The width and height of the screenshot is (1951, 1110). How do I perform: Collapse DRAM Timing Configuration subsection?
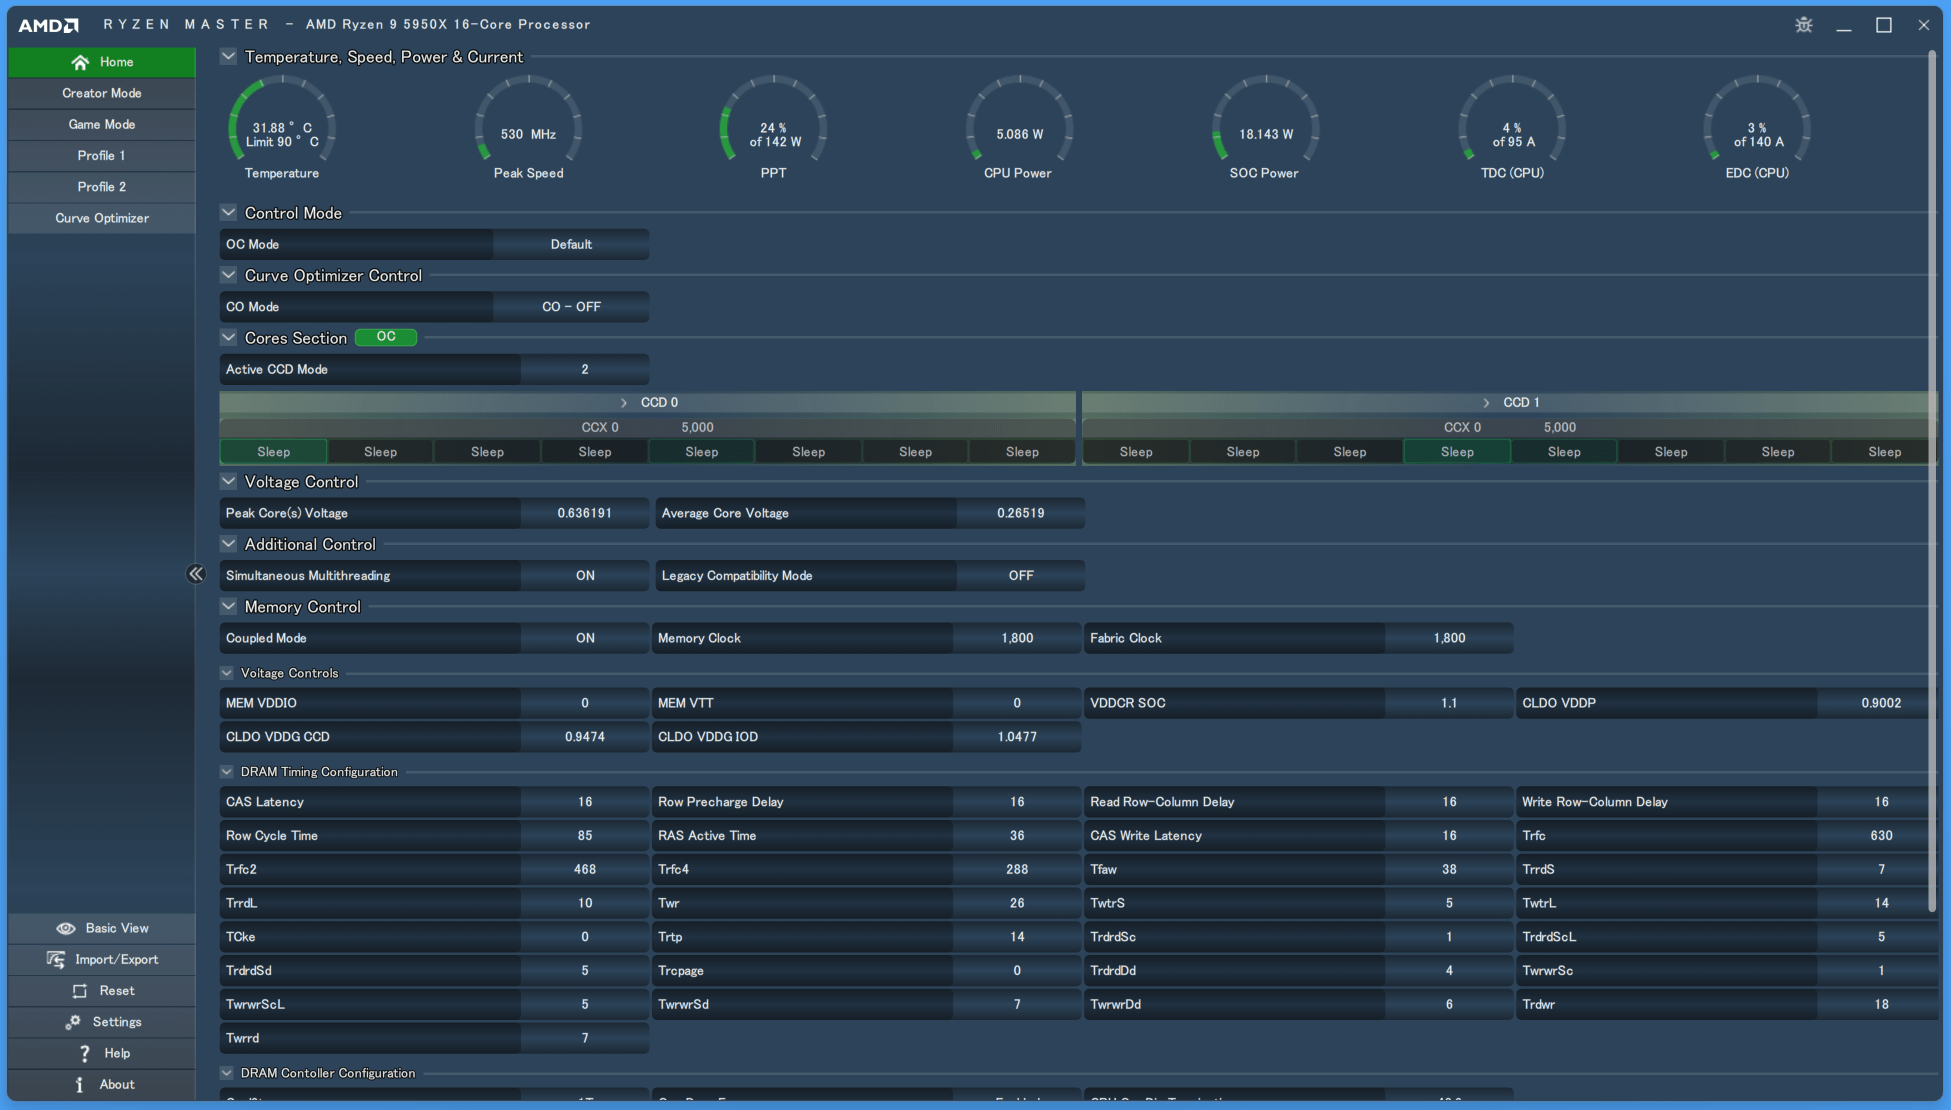(x=227, y=772)
